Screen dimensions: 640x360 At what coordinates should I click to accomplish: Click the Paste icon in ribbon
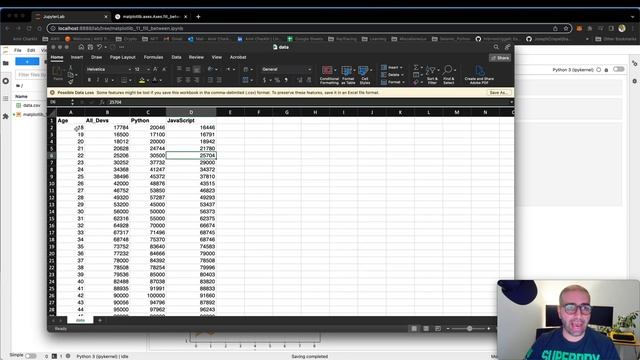[x=58, y=73]
